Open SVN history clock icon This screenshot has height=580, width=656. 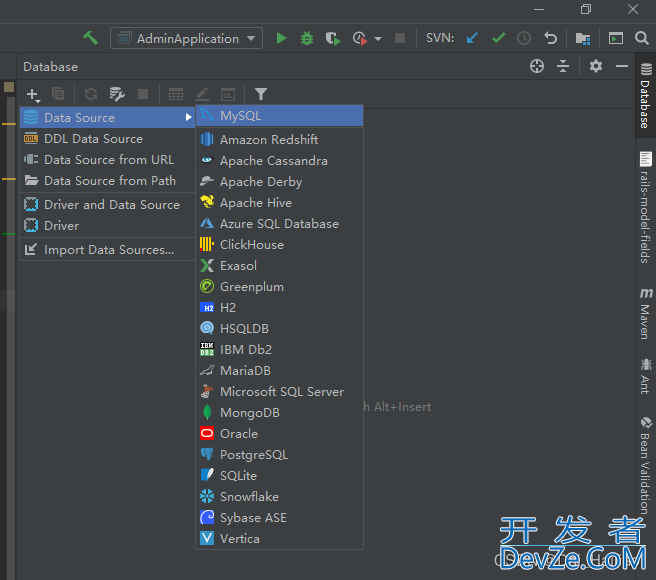pos(524,38)
